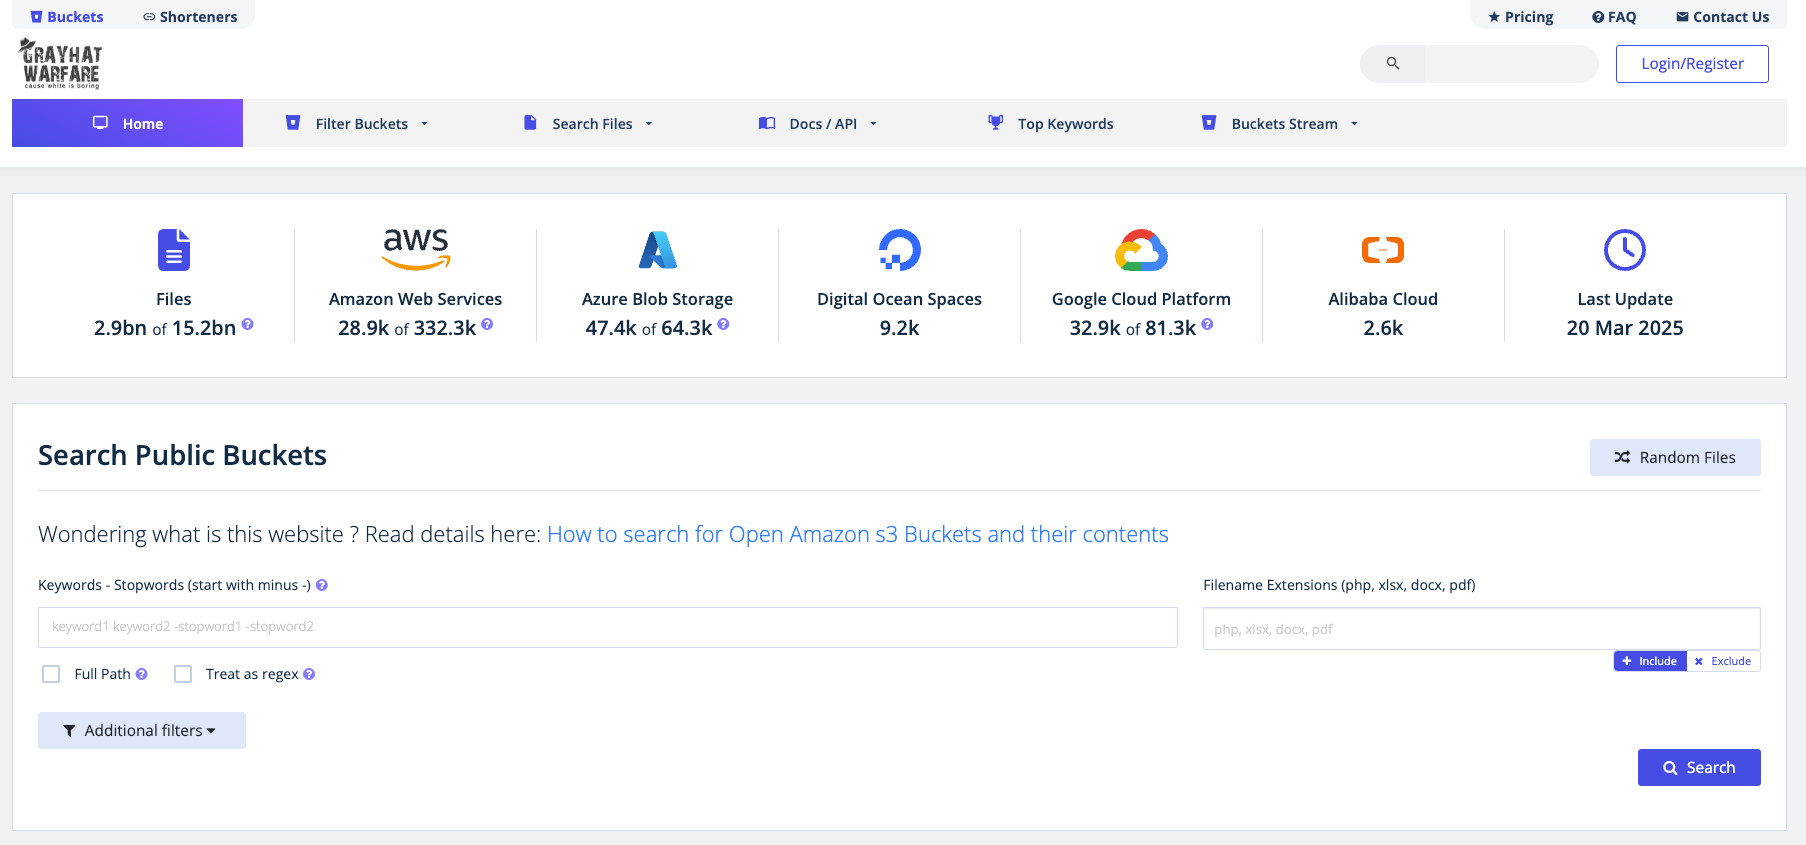Click the Alibaba Cloud icon
Viewport: 1806px width, 845px height.
coord(1382,250)
